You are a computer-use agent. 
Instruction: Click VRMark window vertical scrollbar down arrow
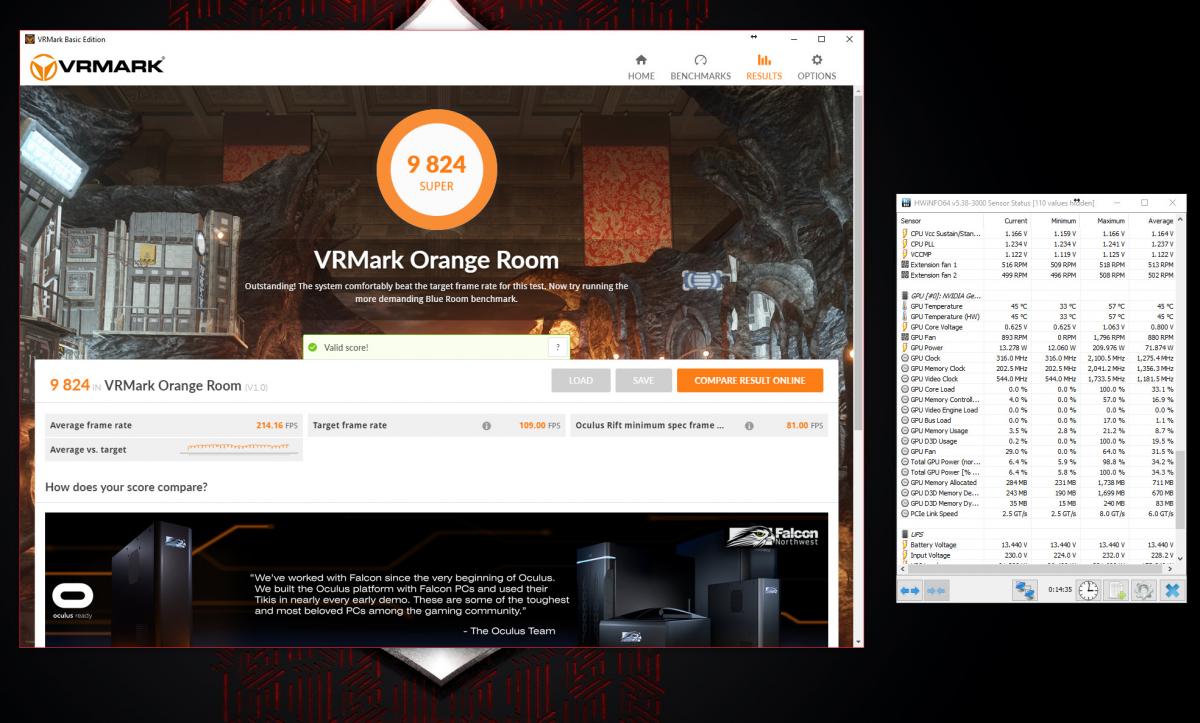[857, 641]
